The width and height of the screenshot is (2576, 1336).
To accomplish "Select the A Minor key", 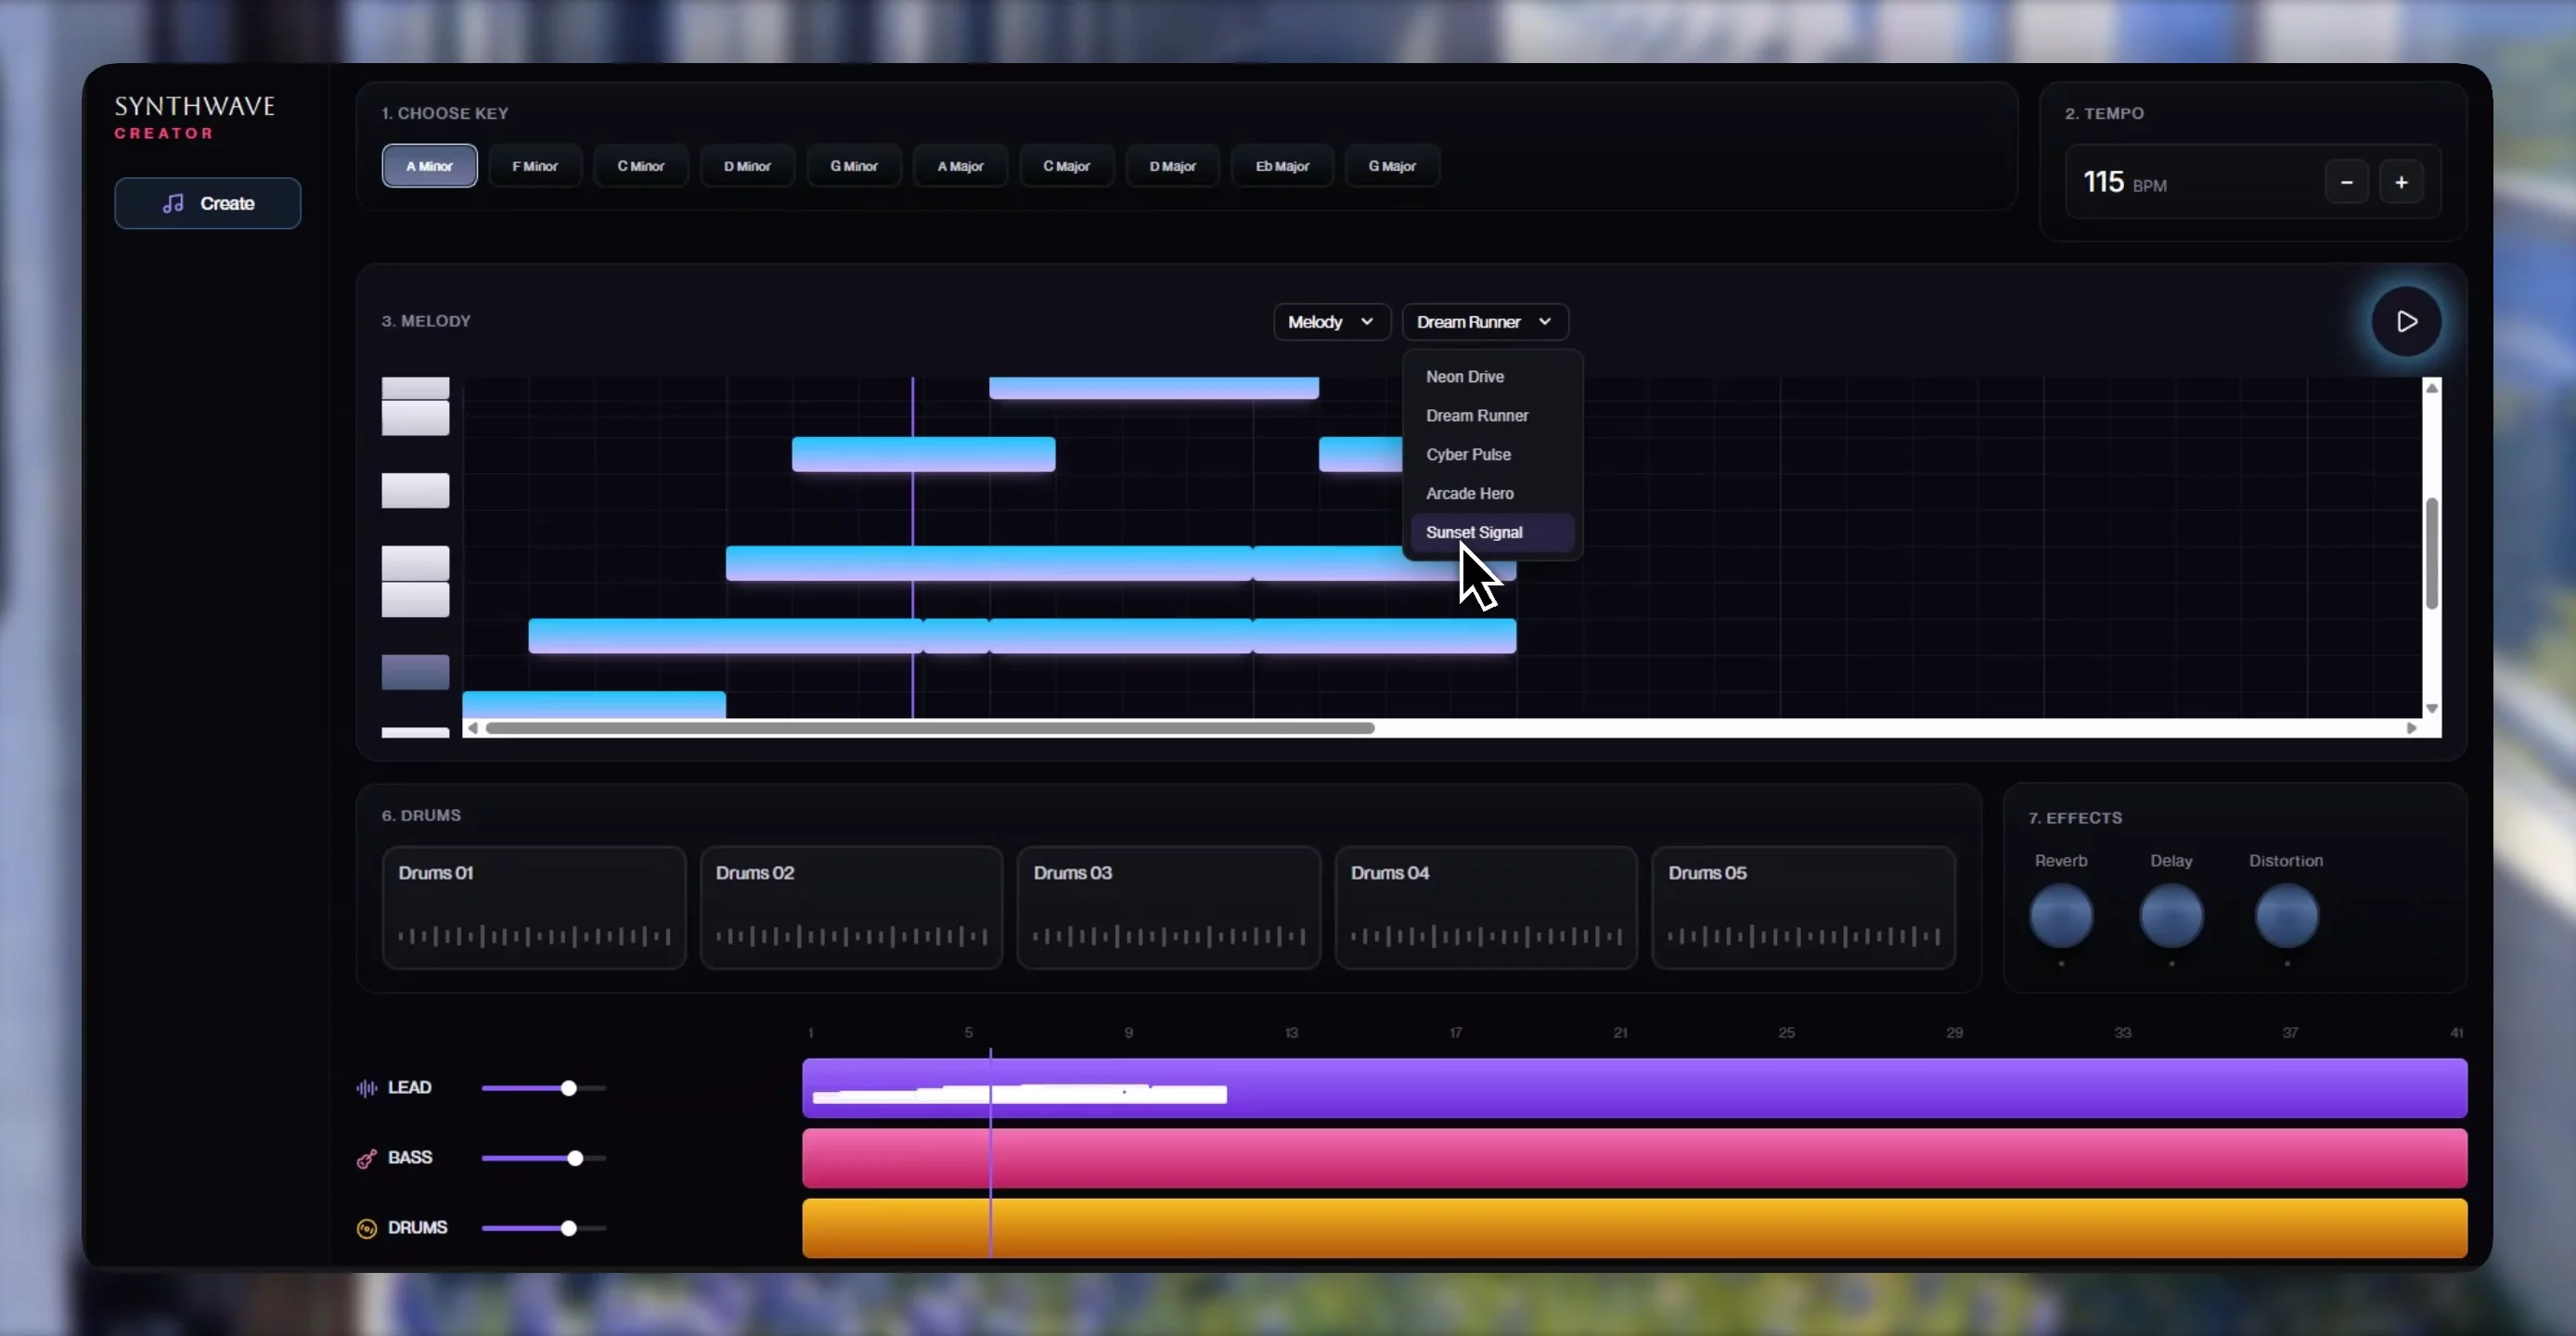I will pos(429,166).
